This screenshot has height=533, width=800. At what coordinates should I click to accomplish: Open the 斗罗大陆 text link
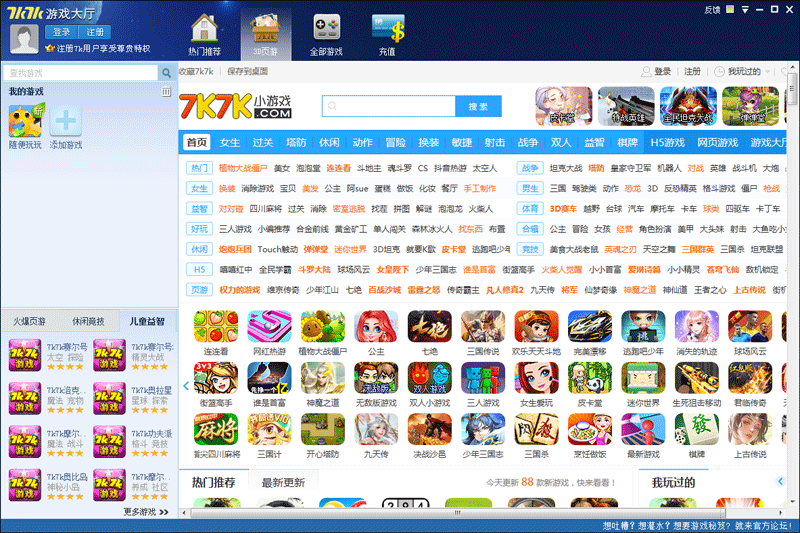click(x=314, y=269)
